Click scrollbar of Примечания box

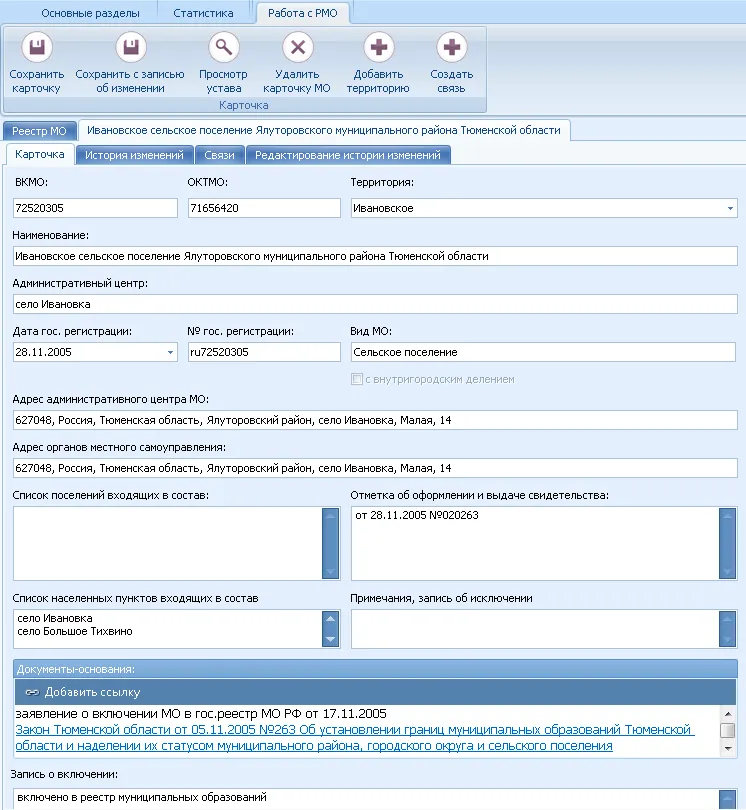[727, 629]
